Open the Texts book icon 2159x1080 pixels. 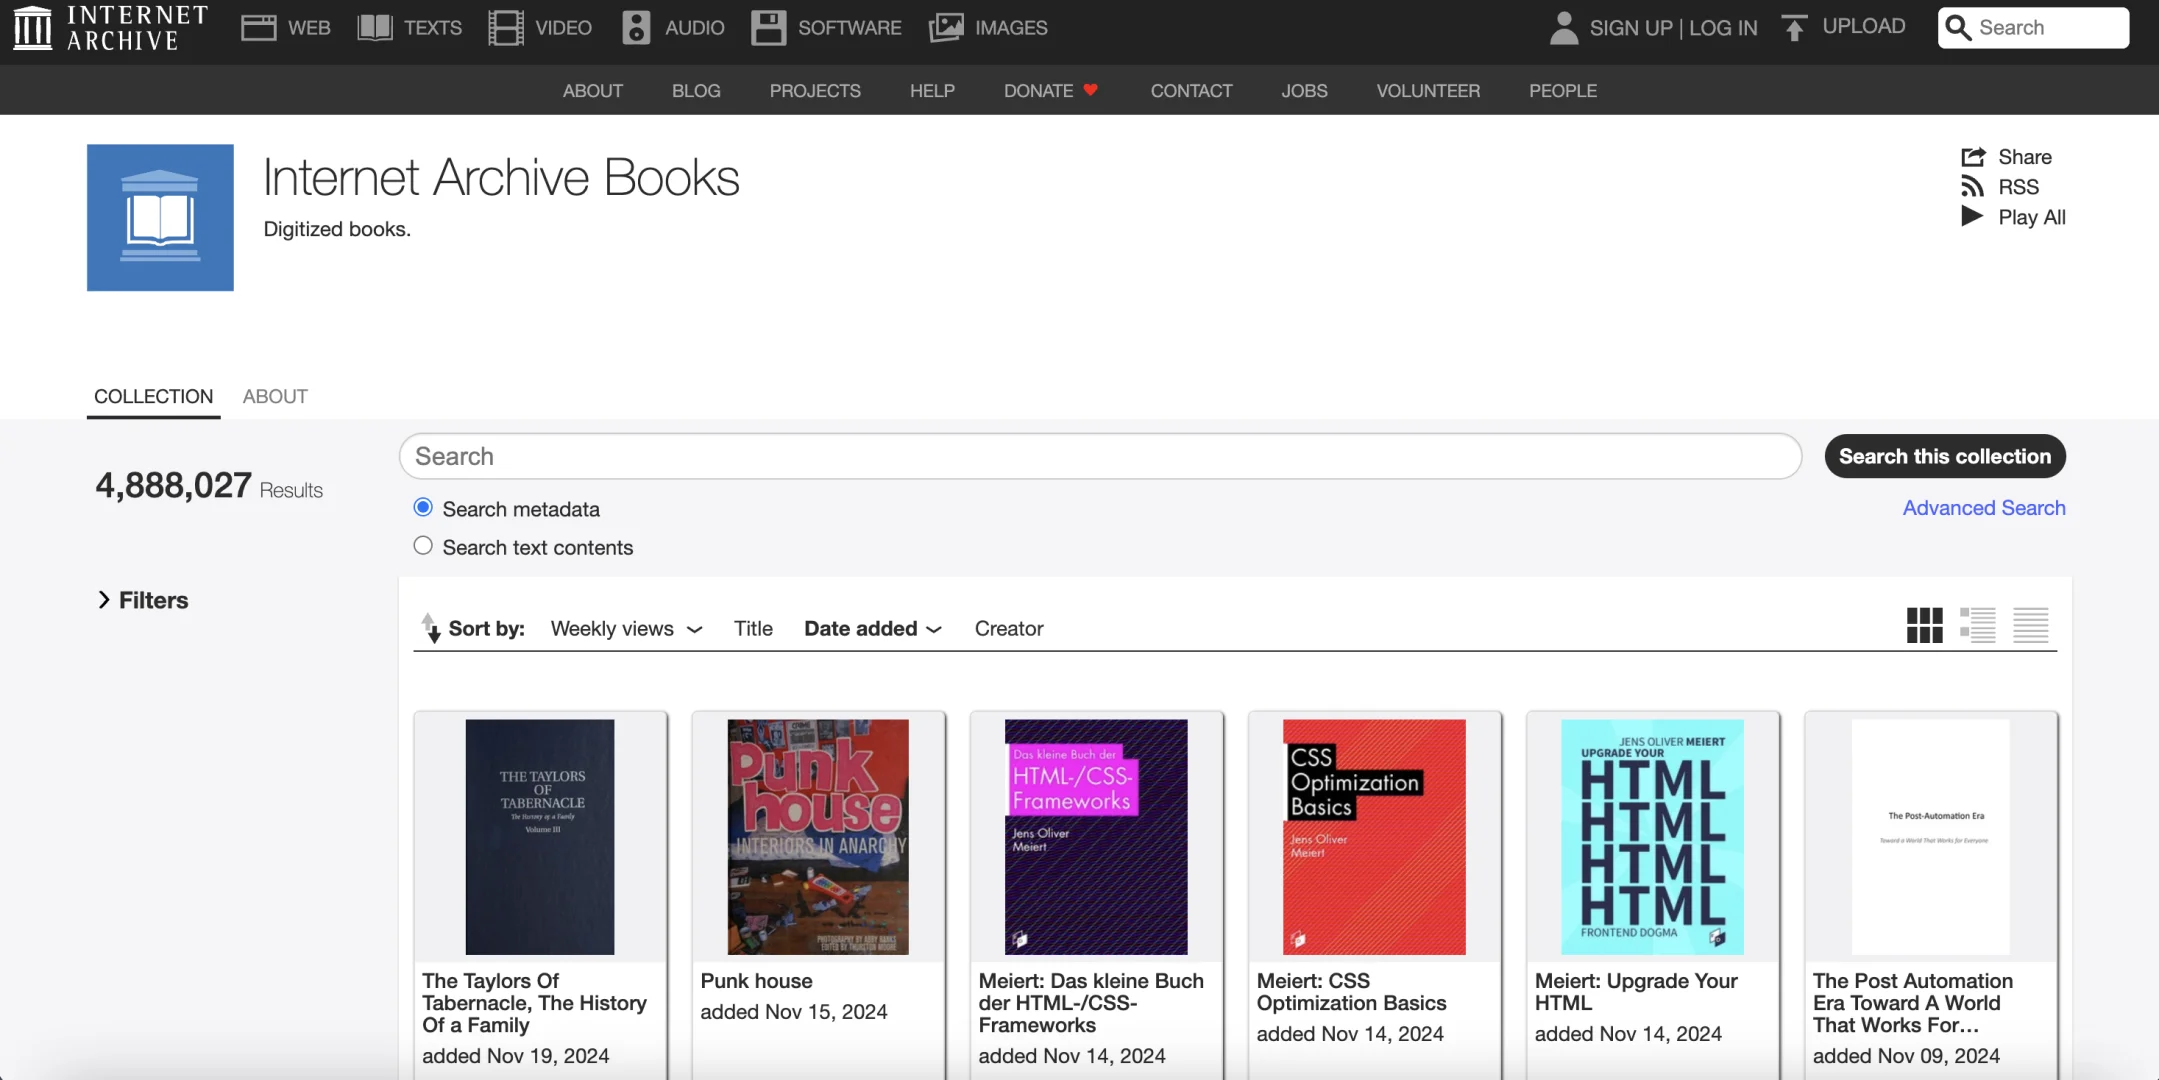tap(375, 27)
